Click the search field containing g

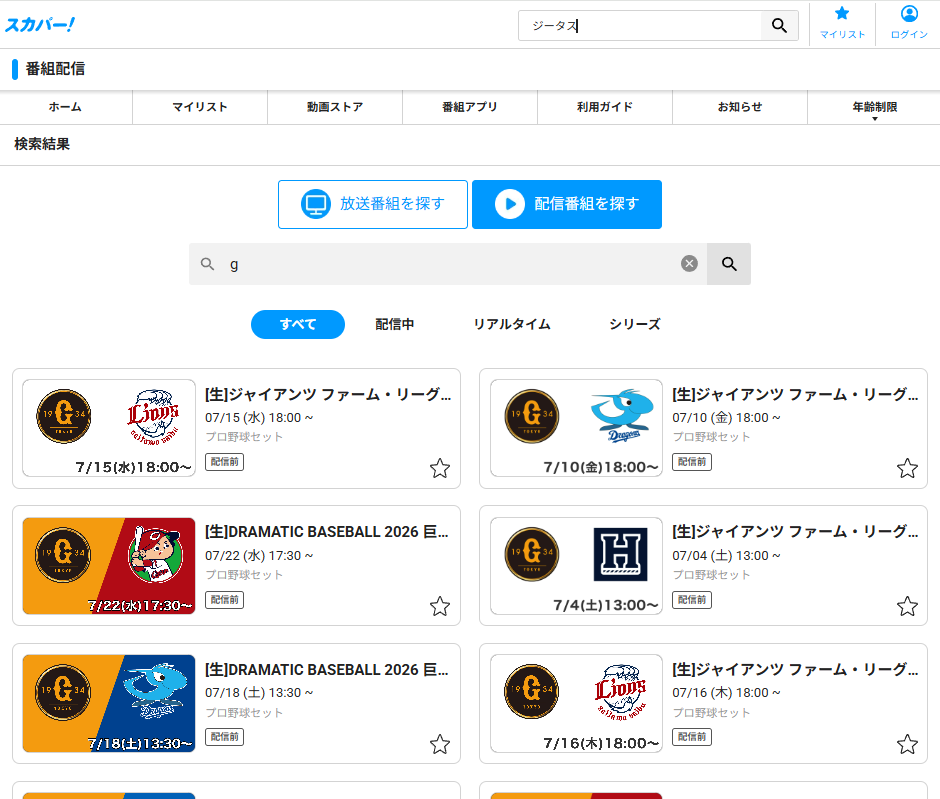448,264
